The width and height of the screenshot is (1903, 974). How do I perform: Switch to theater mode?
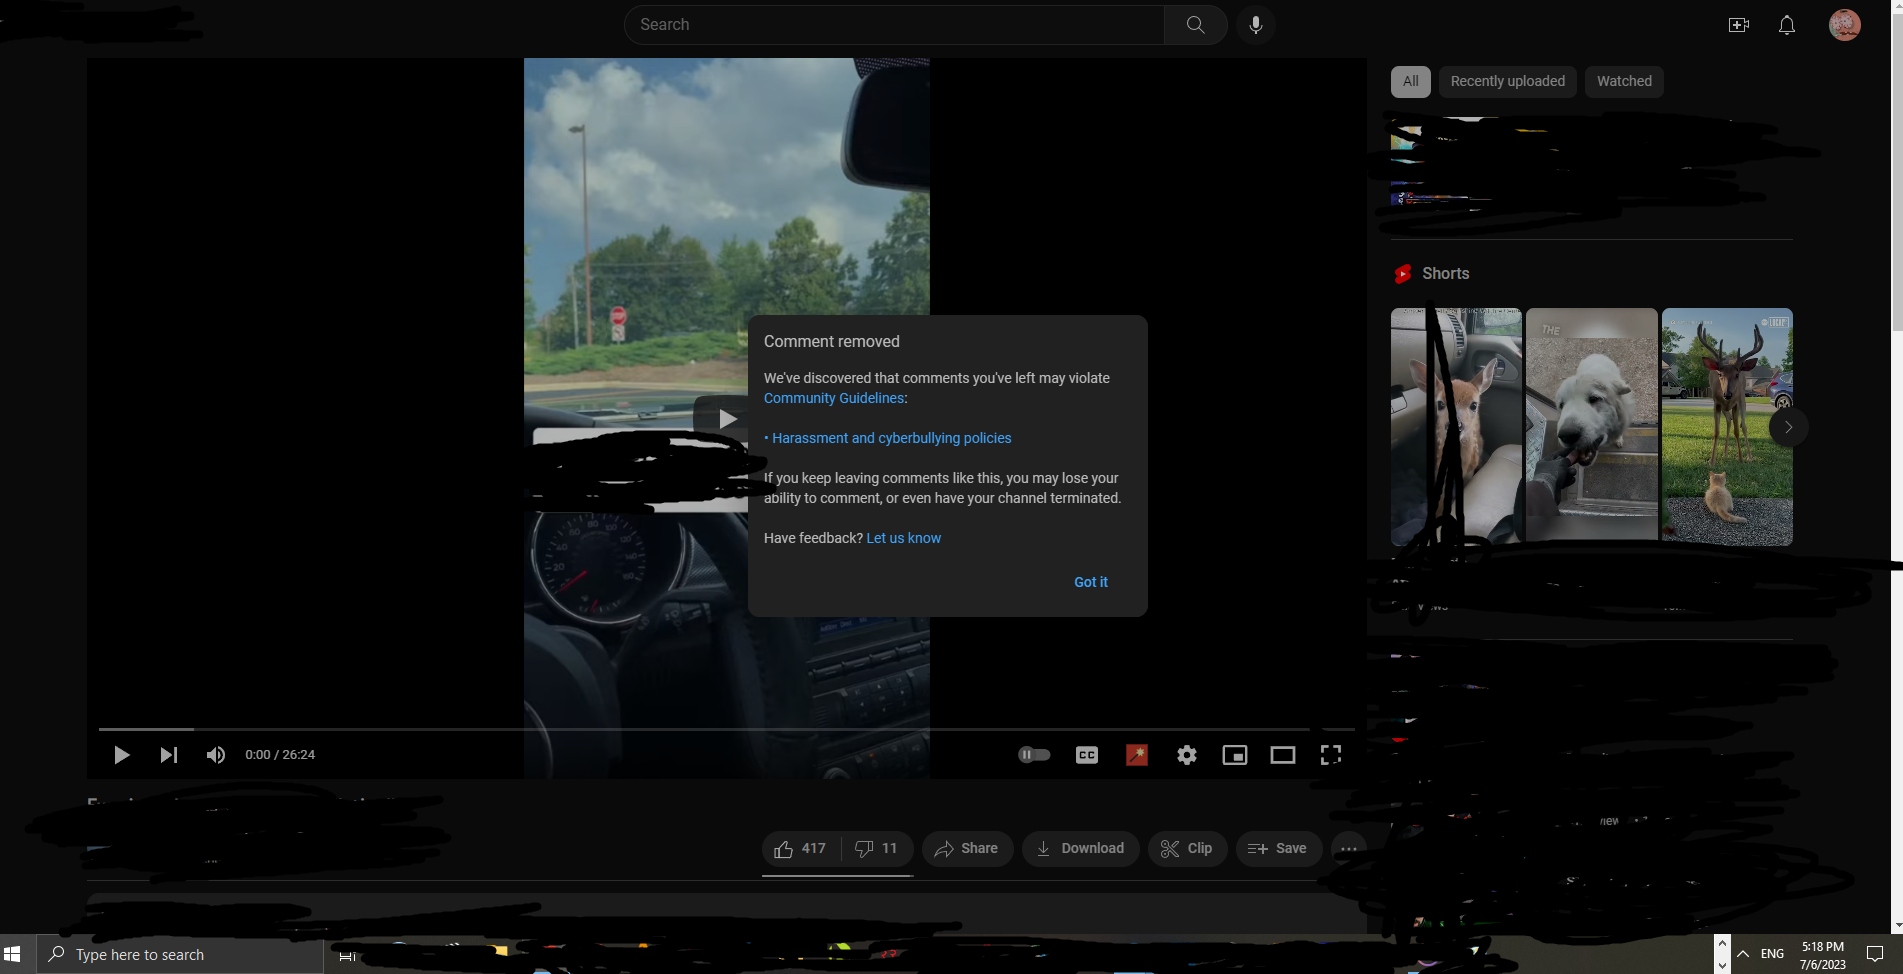1282,755
